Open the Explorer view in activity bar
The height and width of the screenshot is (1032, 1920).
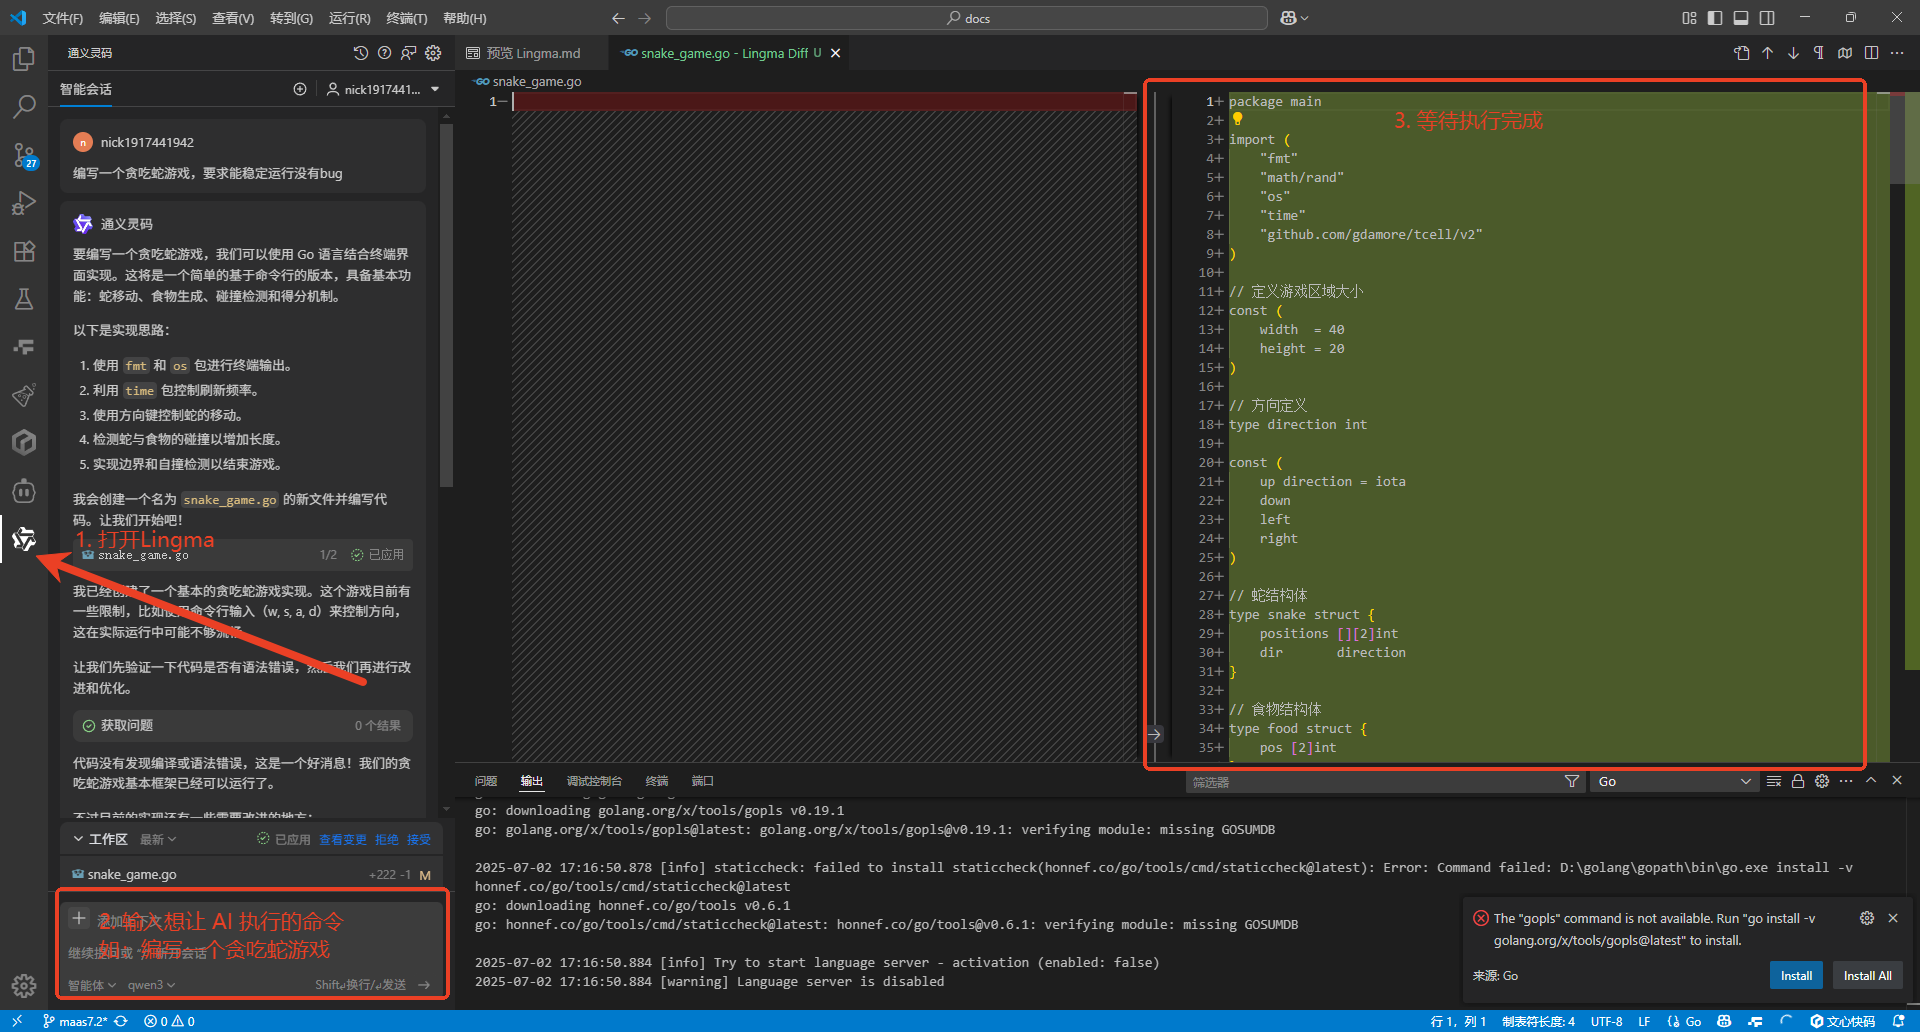(x=24, y=59)
